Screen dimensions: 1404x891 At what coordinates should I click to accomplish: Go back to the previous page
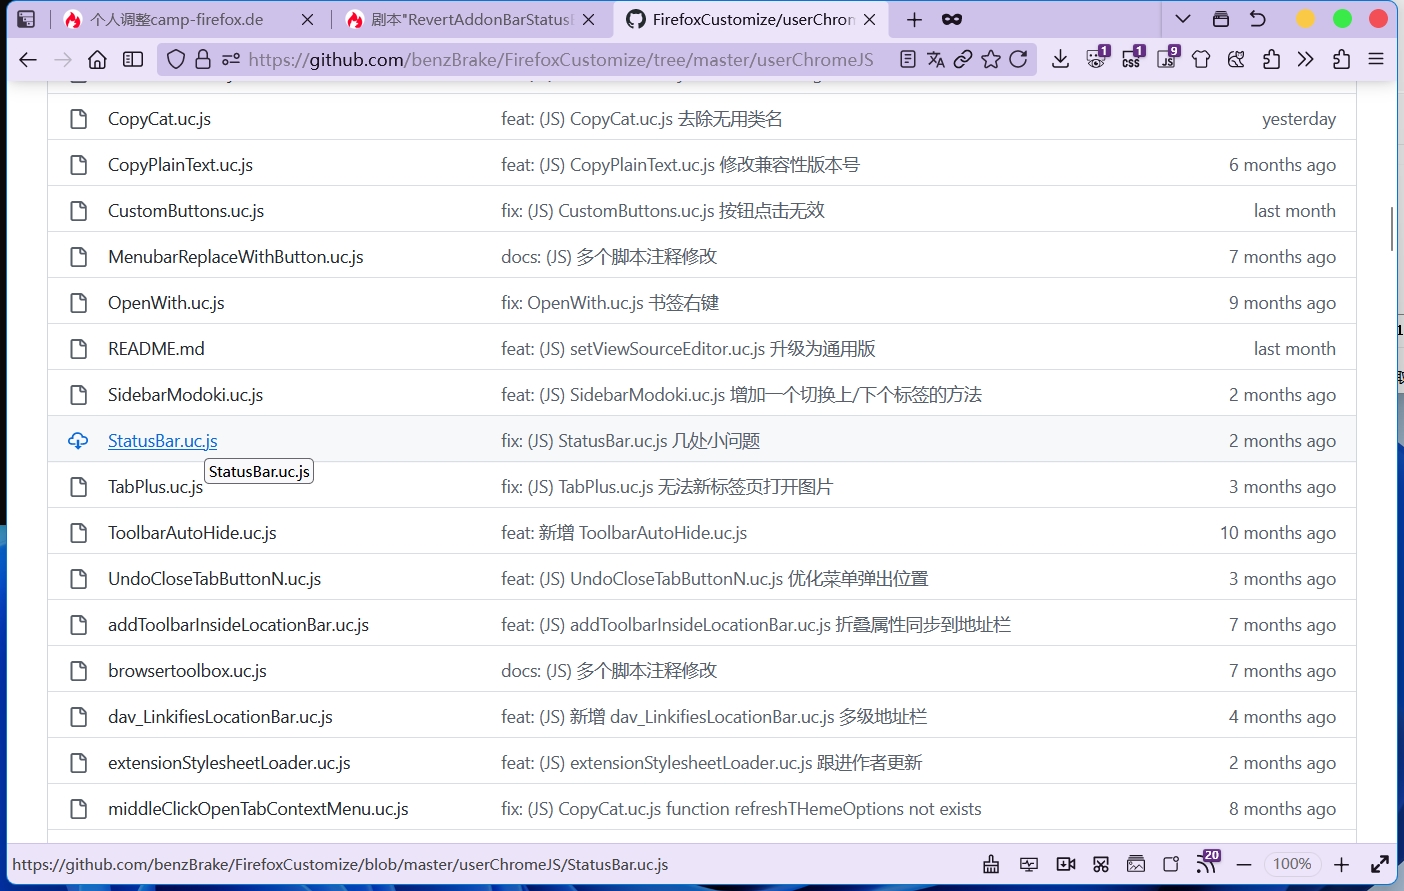pos(28,60)
